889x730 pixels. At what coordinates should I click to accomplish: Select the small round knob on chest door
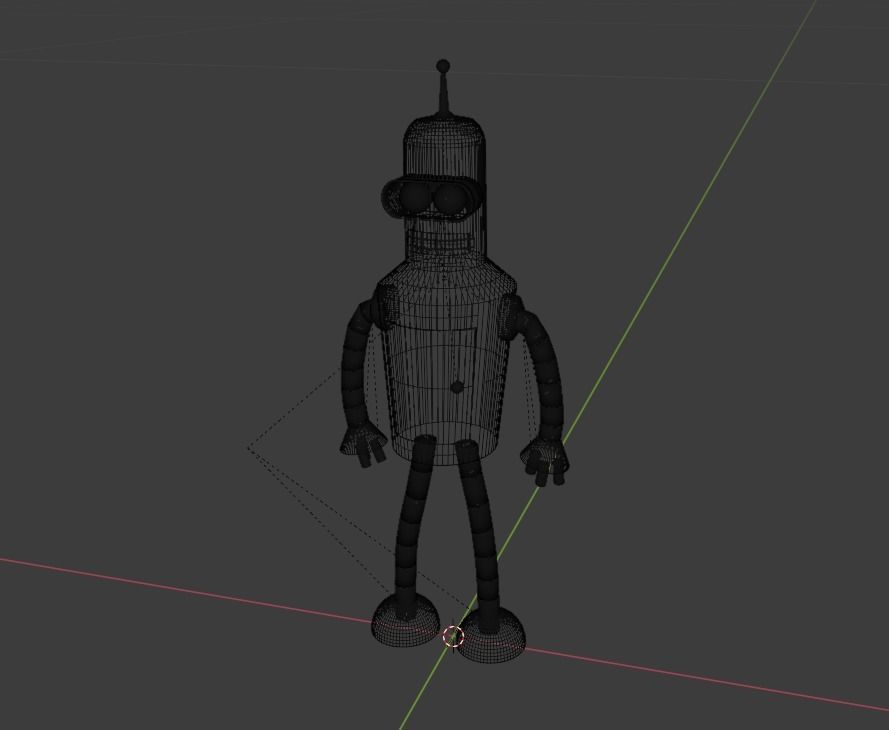pos(457,387)
